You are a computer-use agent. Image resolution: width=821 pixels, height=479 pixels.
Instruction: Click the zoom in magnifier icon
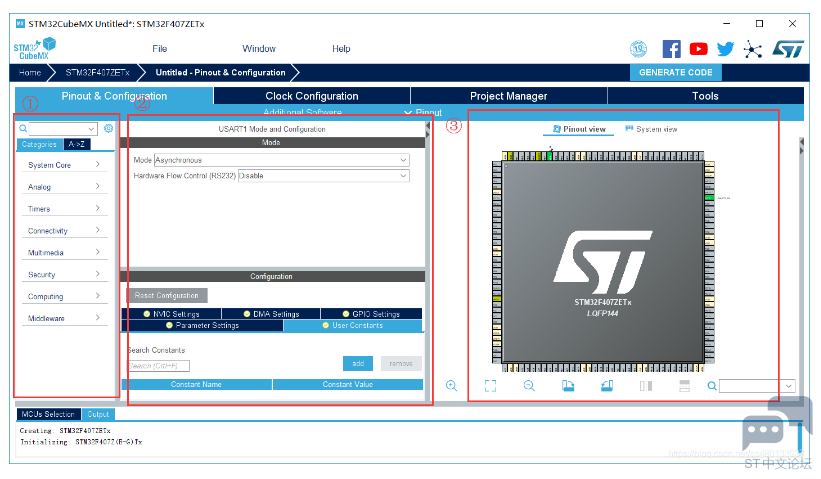coord(452,385)
